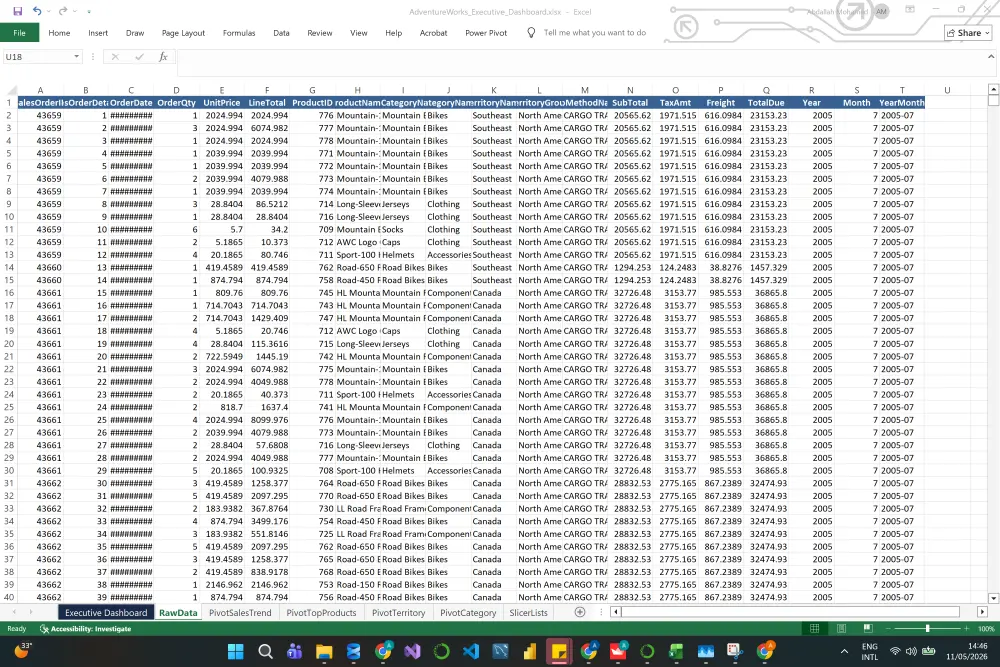Open the PivotCategory sheet tab
The width and height of the screenshot is (1000, 667).
coord(467,613)
